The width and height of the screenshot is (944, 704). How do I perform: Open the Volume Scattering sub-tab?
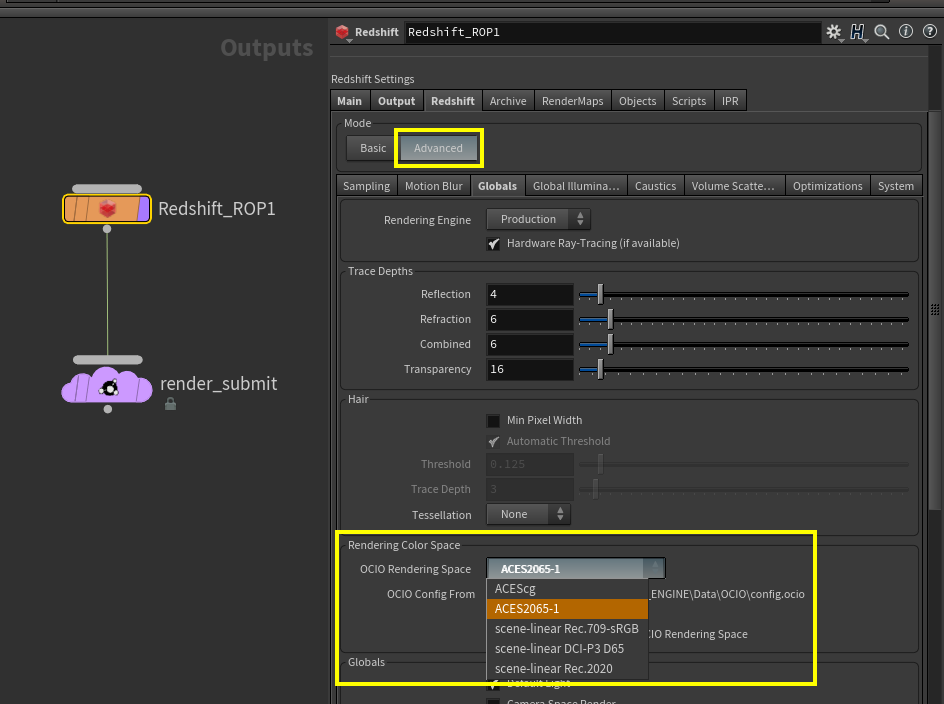pos(733,186)
